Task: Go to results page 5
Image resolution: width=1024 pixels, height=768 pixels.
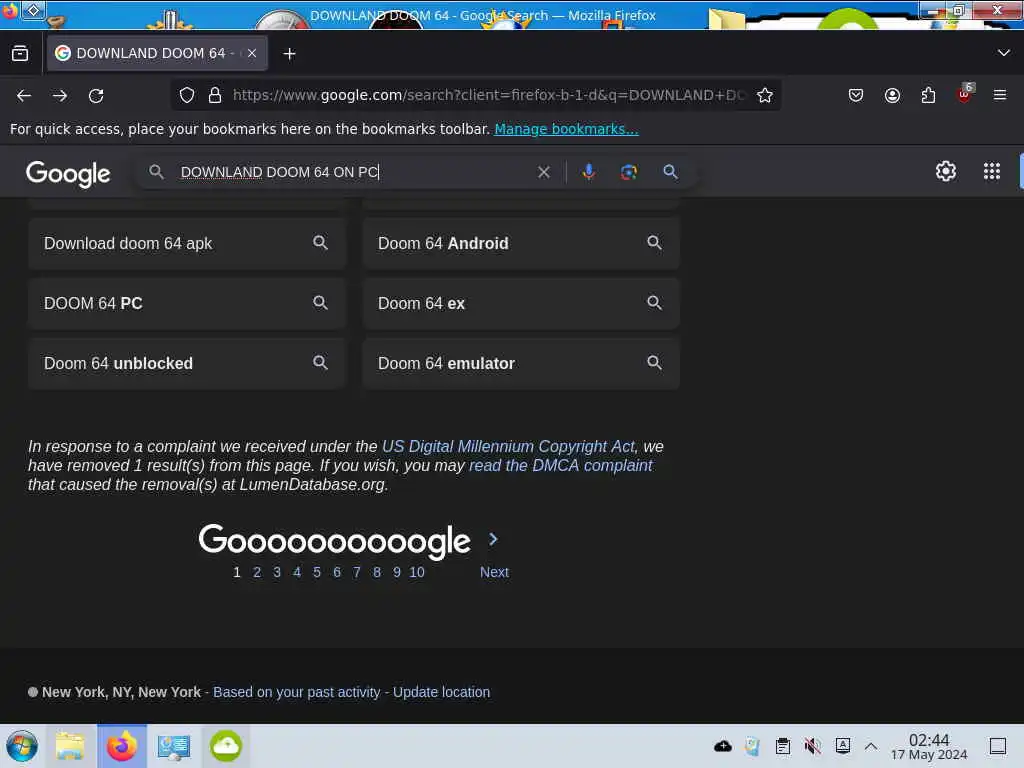Action: [x=317, y=572]
